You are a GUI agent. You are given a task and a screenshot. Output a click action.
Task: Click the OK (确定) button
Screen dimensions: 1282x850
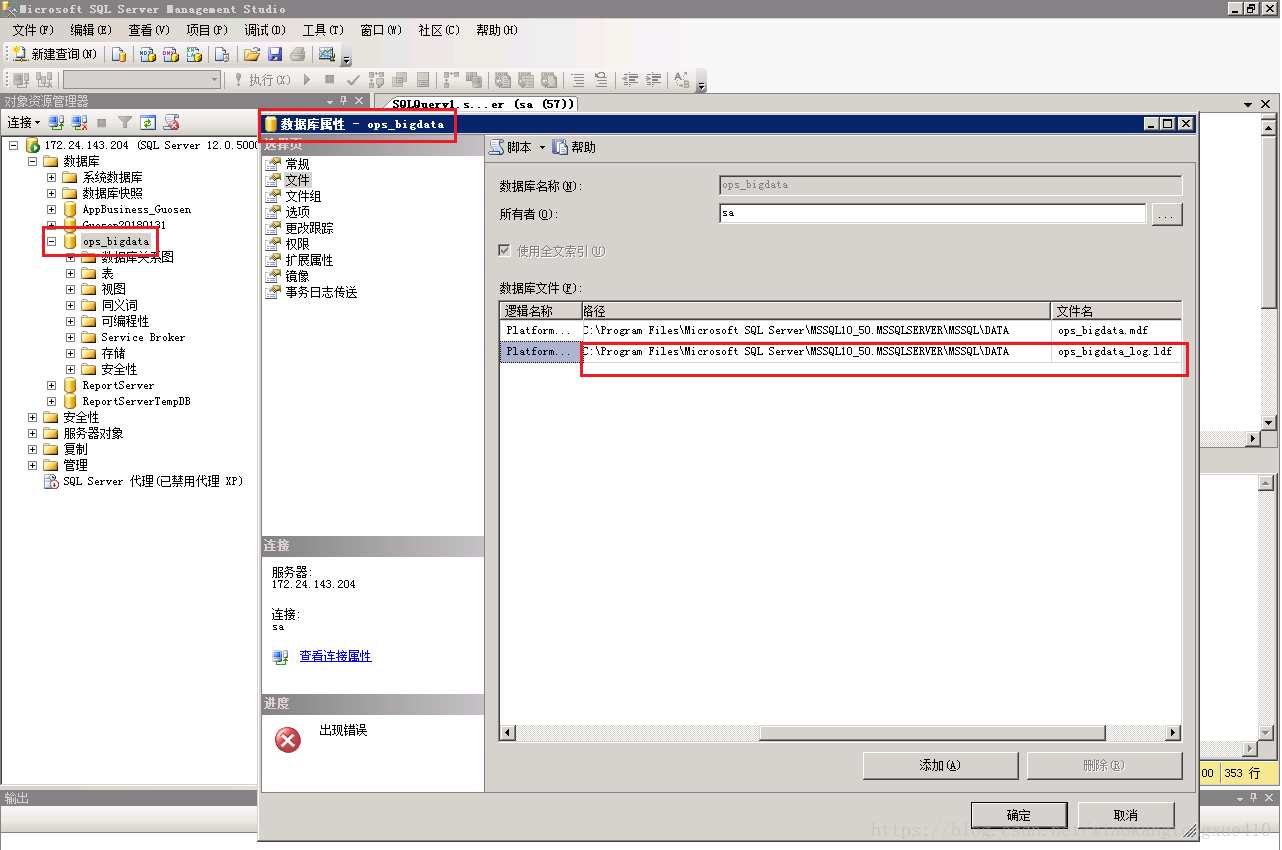point(1019,815)
